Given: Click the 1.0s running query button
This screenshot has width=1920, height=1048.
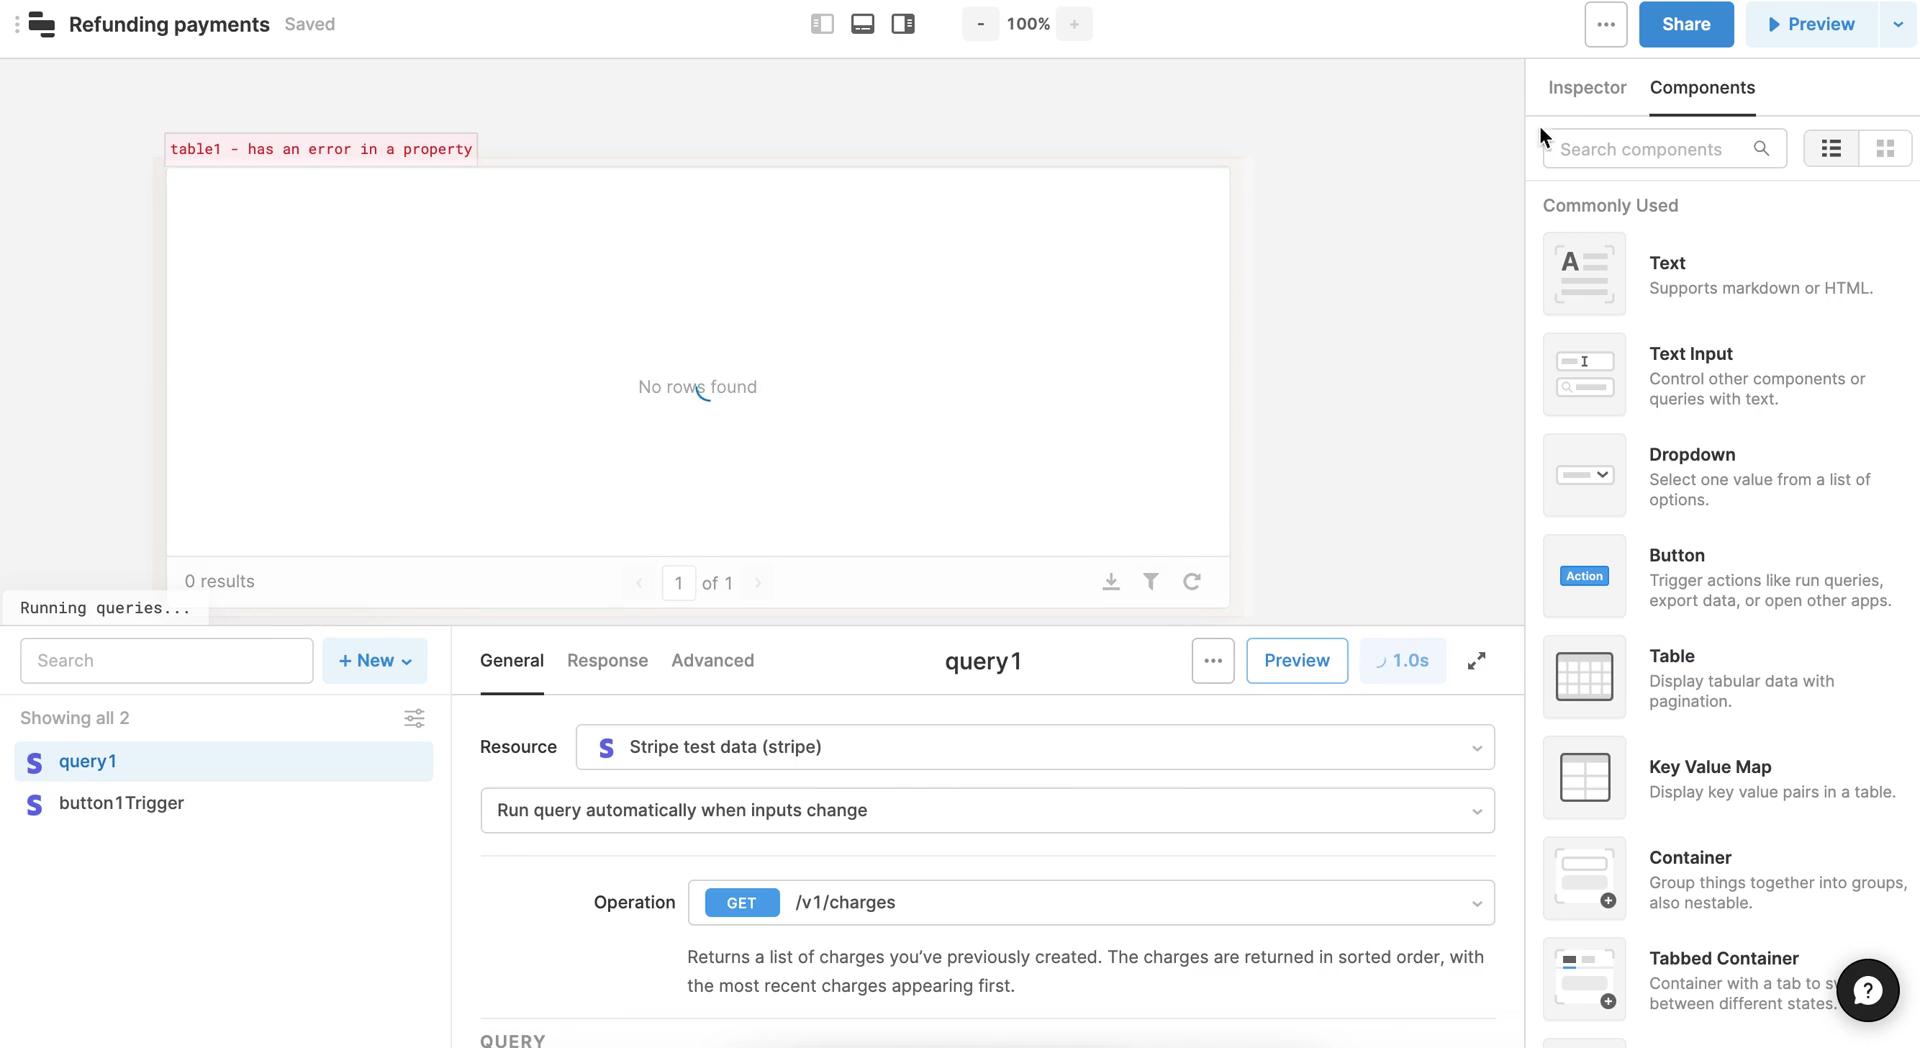Looking at the screenshot, I should click(1403, 661).
